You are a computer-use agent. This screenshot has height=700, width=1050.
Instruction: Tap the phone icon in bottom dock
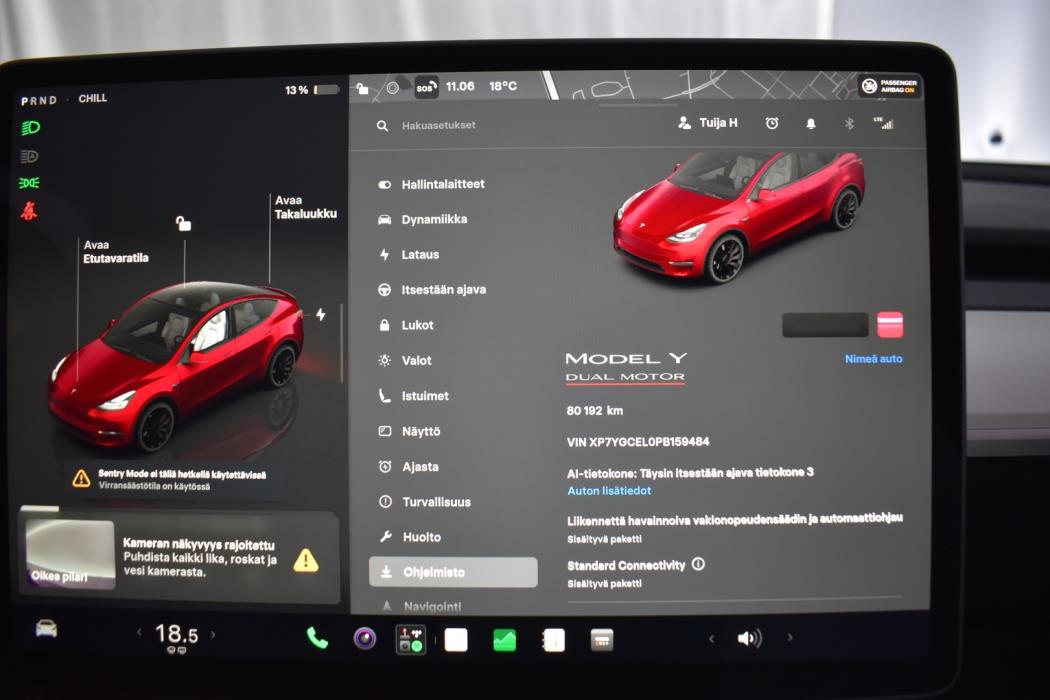[x=317, y=638]
